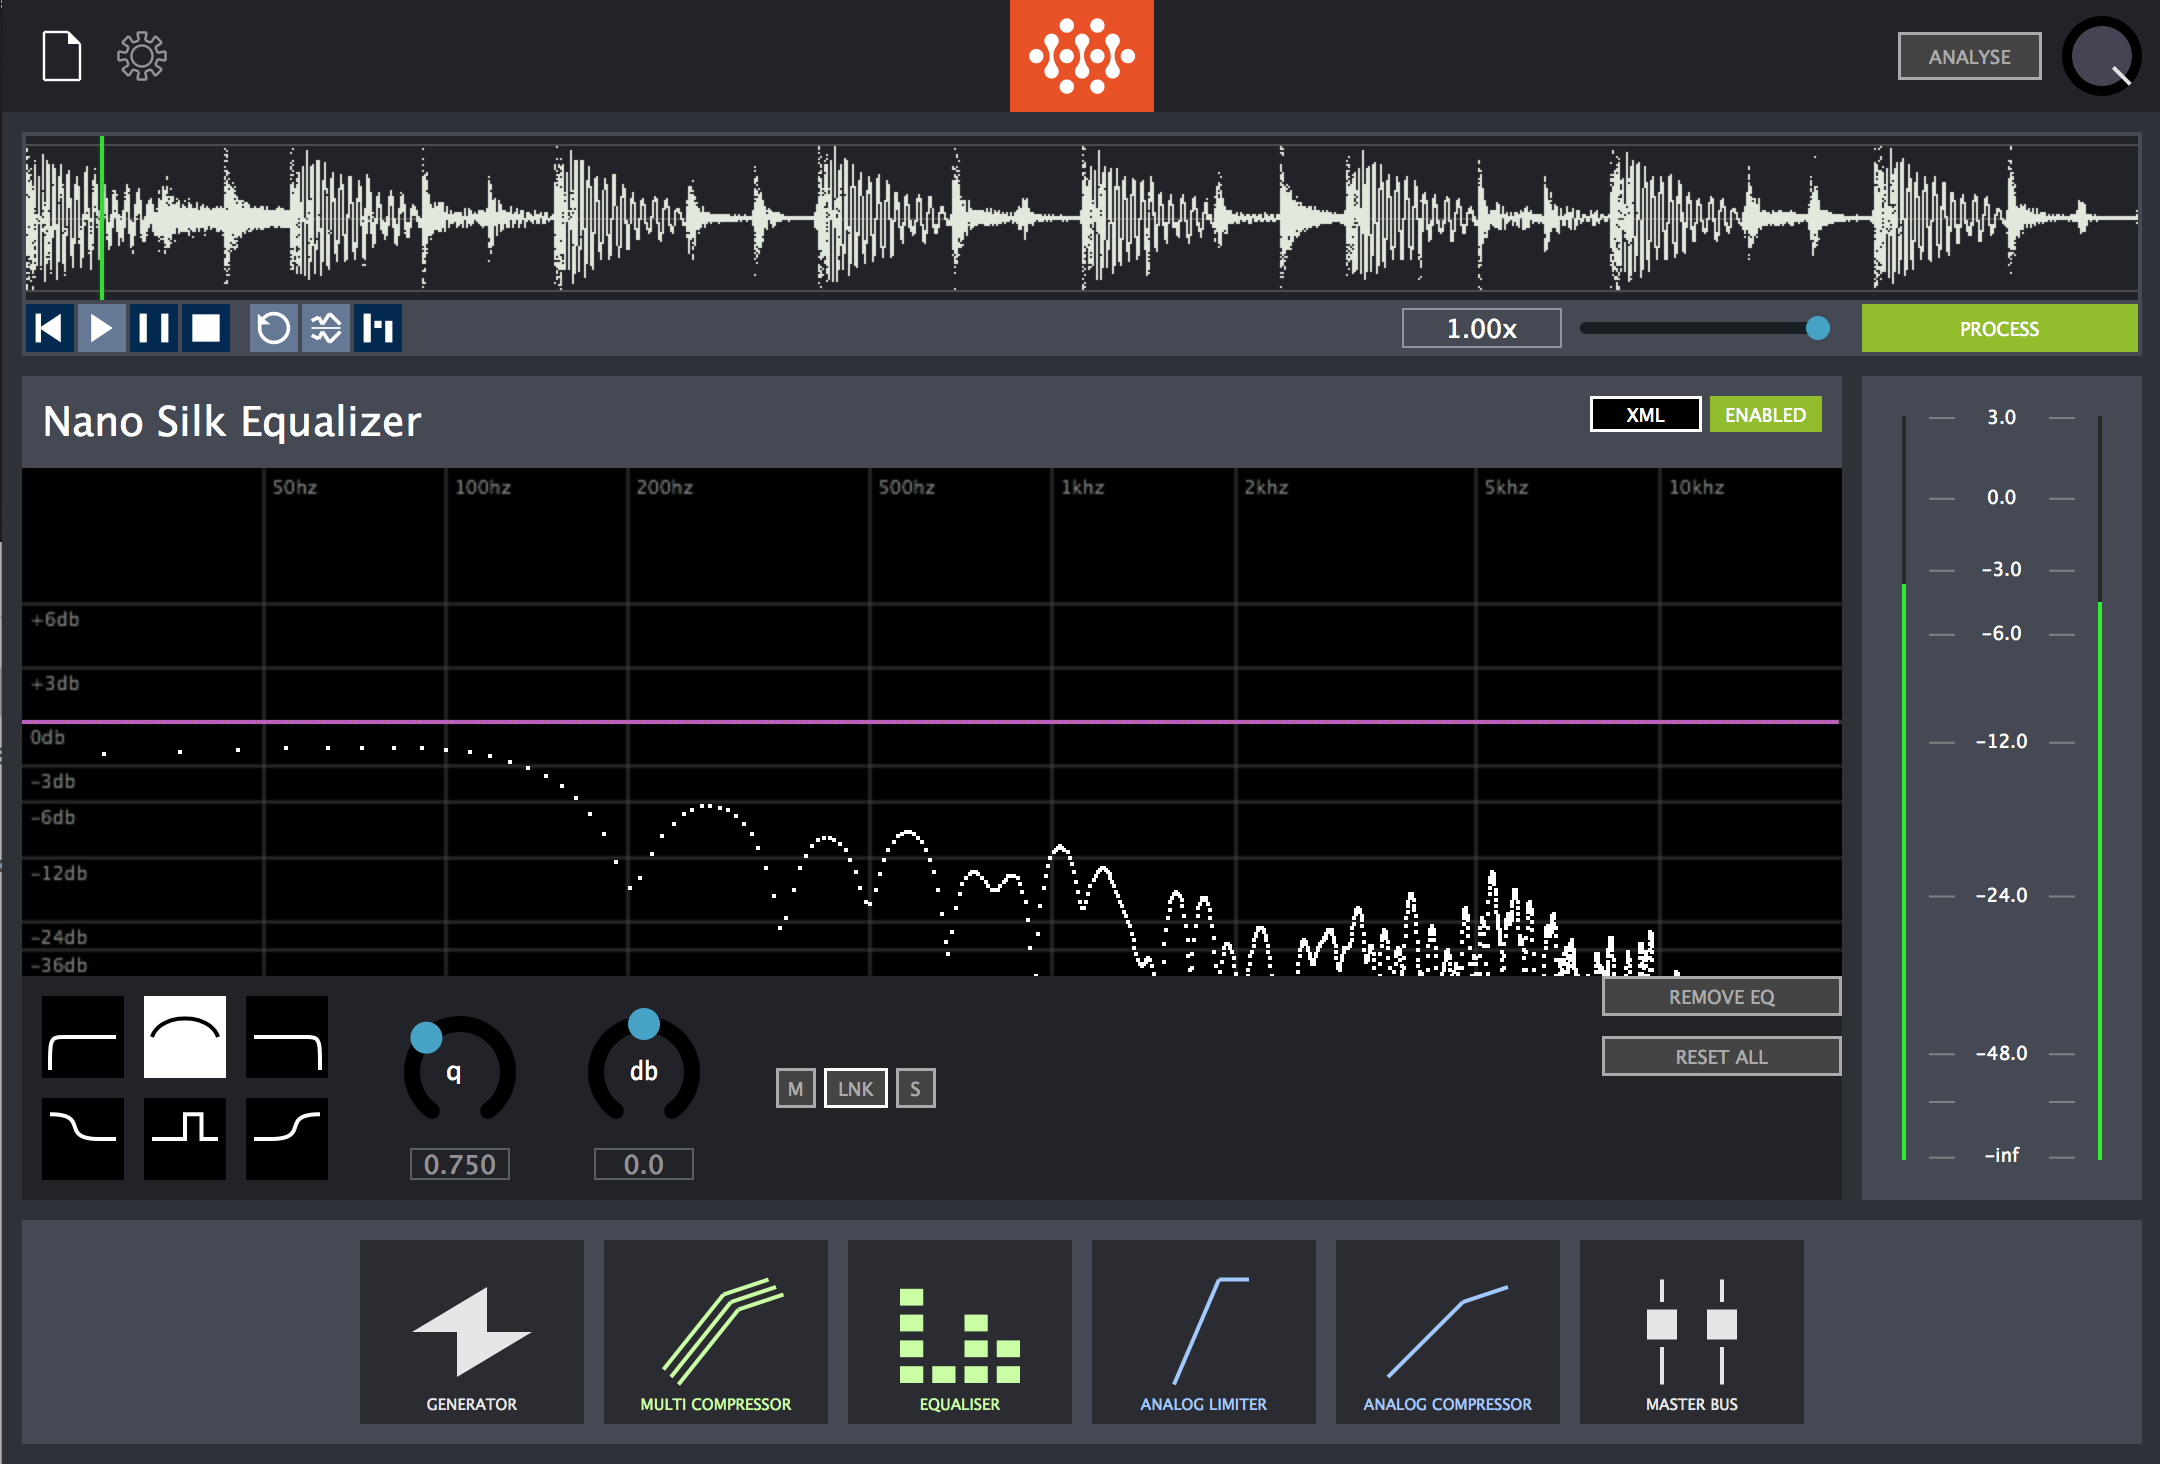
Task: Toggle the ENABLED equalizer switch
Action: coord(1765,415)
